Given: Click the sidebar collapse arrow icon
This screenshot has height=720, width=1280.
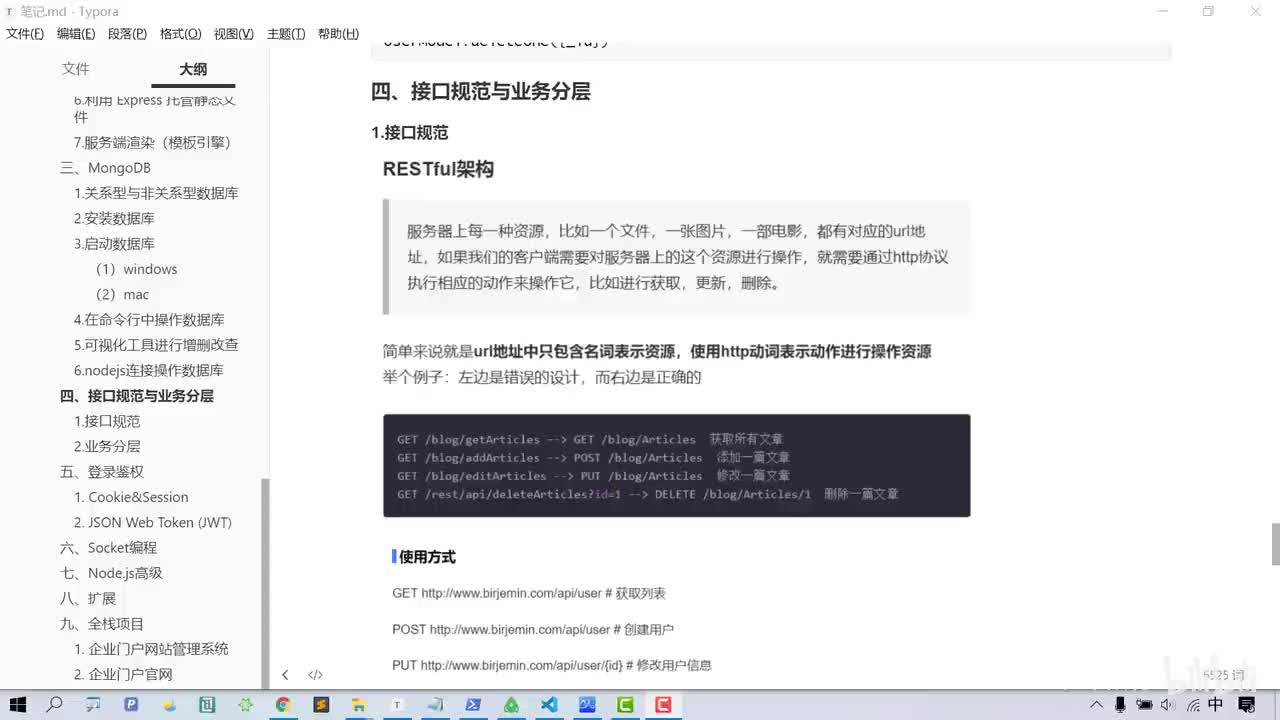Looking at the screenshot, I should pos(285,675).
